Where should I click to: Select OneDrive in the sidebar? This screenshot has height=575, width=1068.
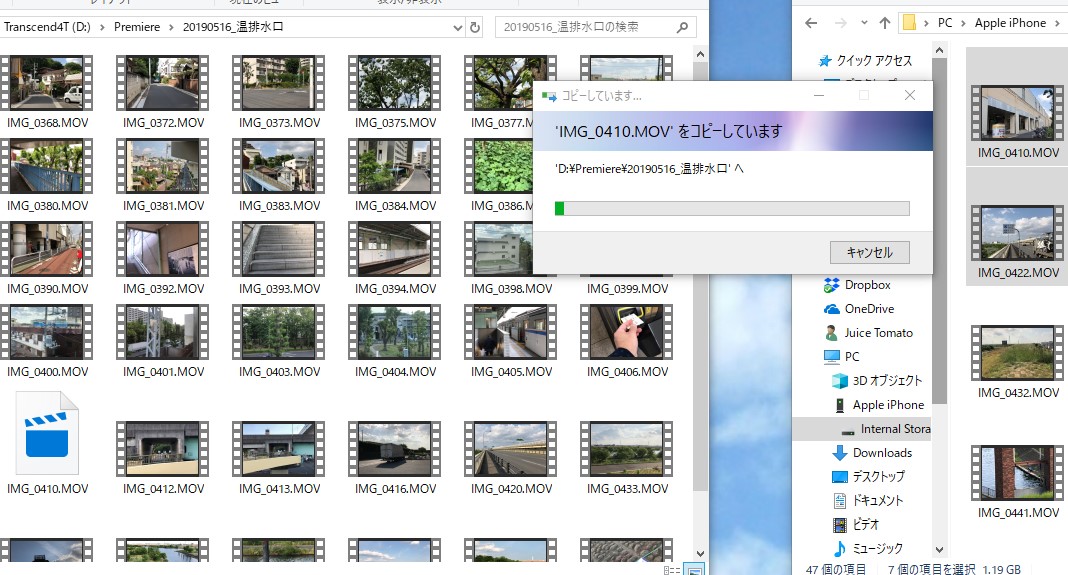point(868,309)
